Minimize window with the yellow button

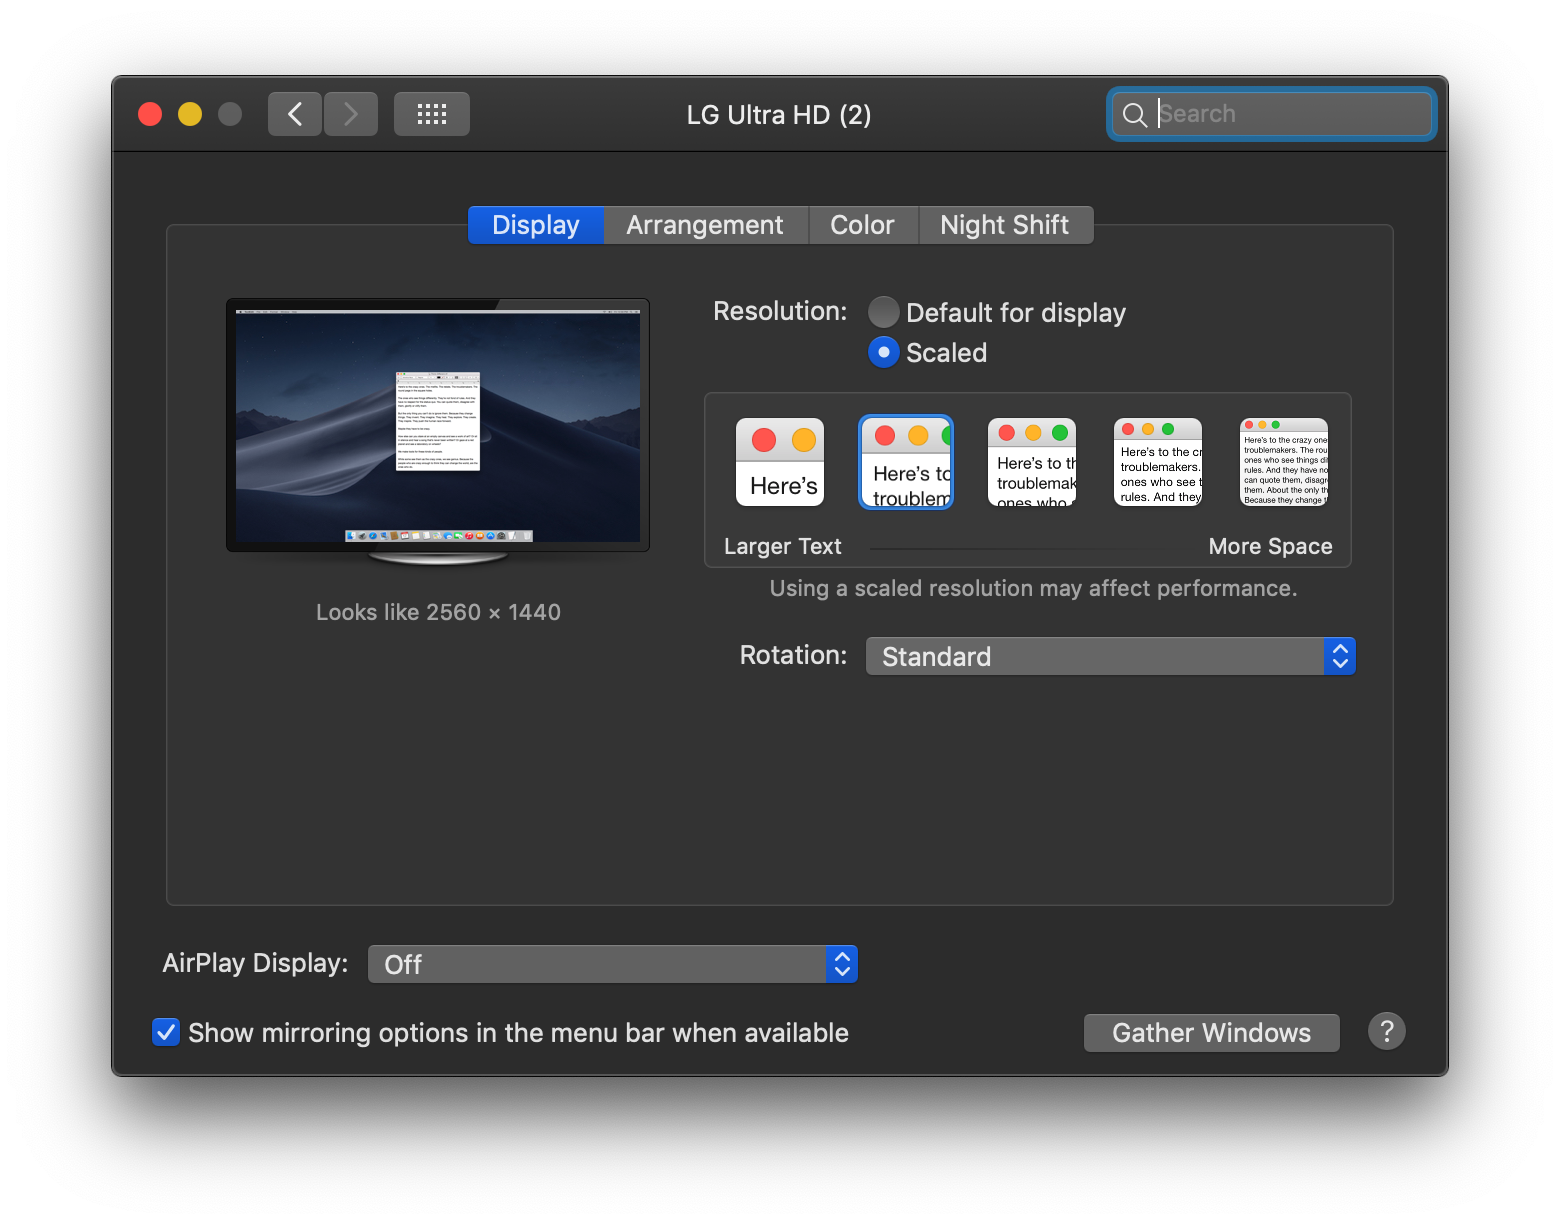(x=190, y=114)
